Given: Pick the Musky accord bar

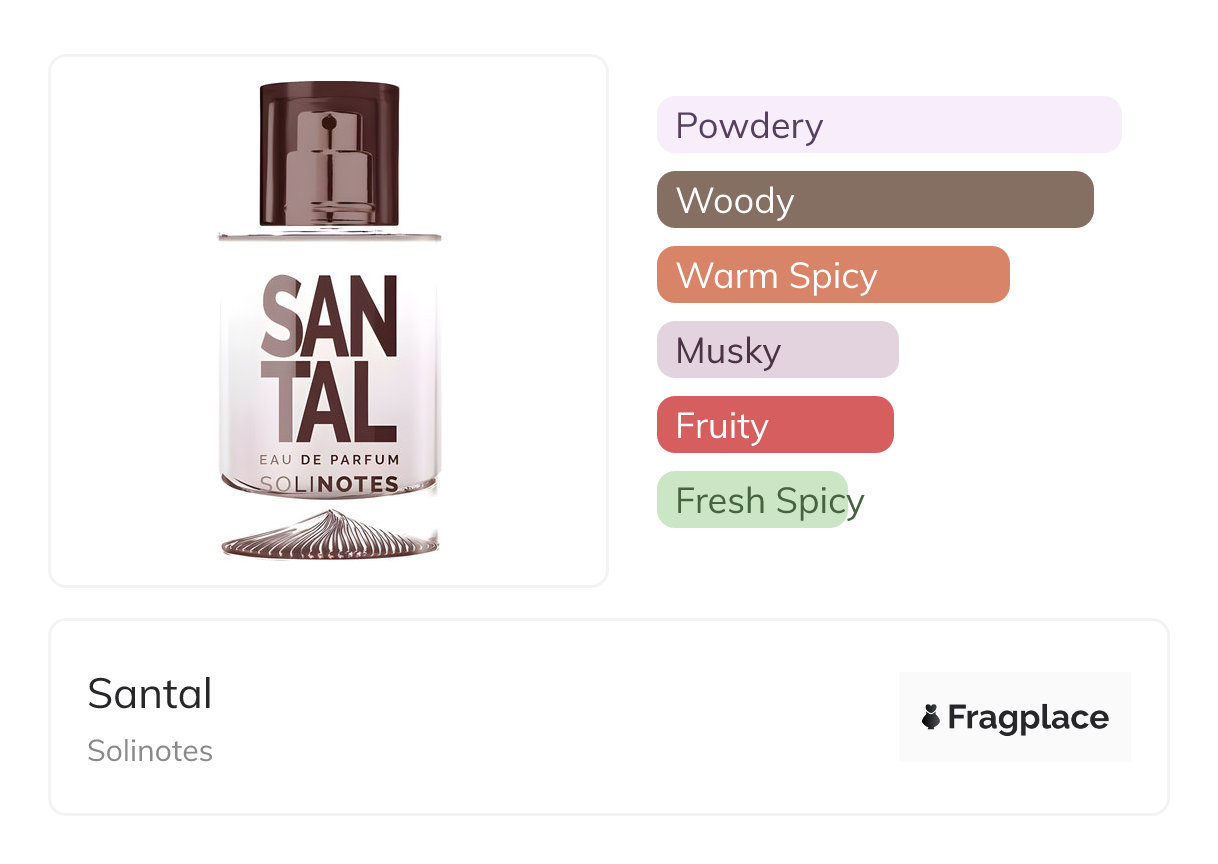Looking at the screenshot, I should 777,350.
